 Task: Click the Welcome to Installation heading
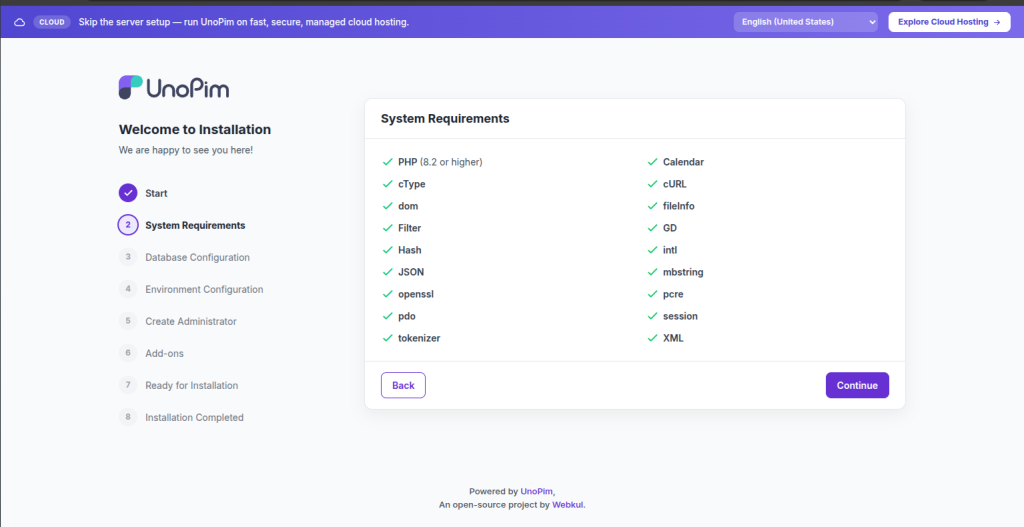[x=195, y=129]
